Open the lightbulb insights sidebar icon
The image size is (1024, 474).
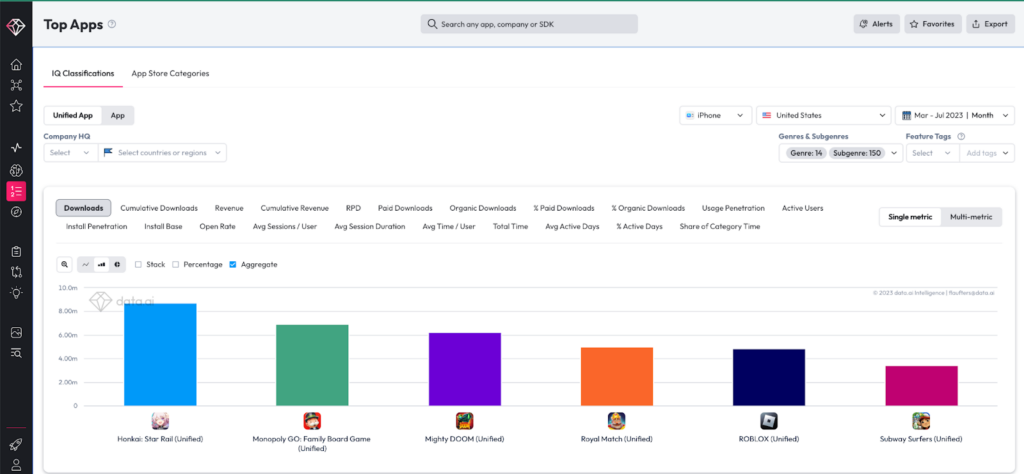coord(16,292)
